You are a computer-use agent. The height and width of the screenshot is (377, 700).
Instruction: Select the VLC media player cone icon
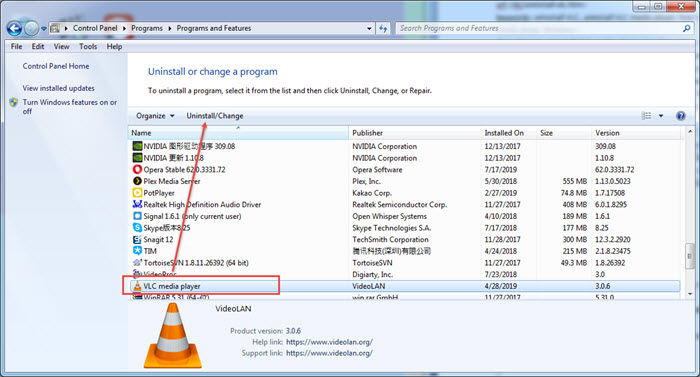(x=138, y=286)
